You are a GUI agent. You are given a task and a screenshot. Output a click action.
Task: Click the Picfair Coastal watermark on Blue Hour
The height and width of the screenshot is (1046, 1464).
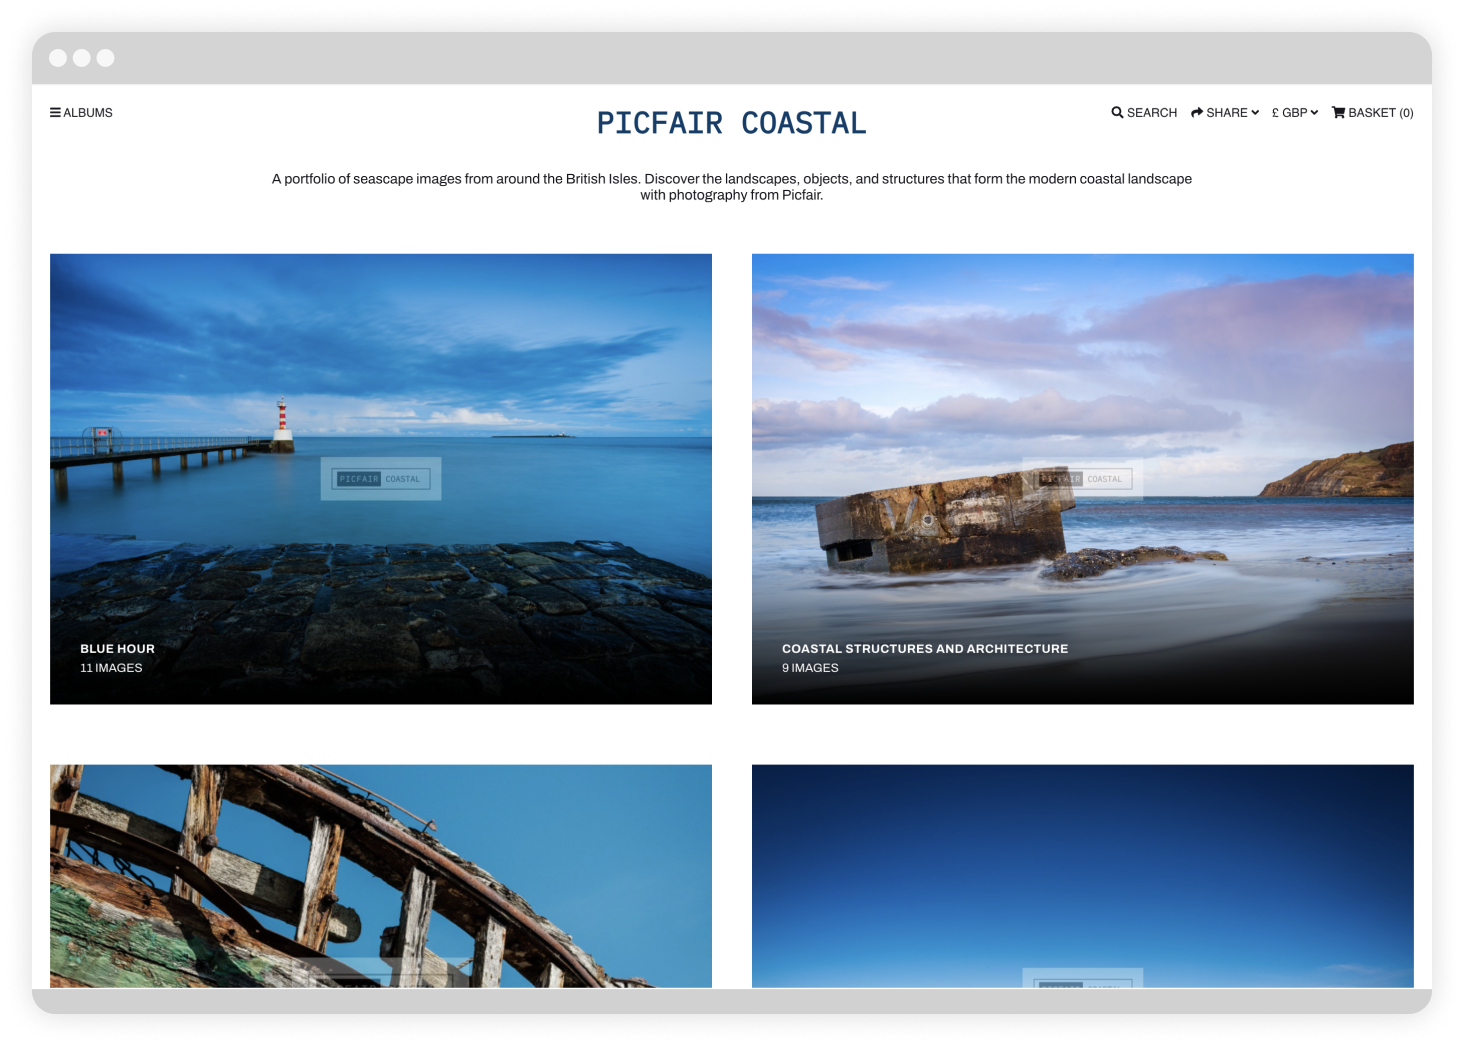(380, 478)
